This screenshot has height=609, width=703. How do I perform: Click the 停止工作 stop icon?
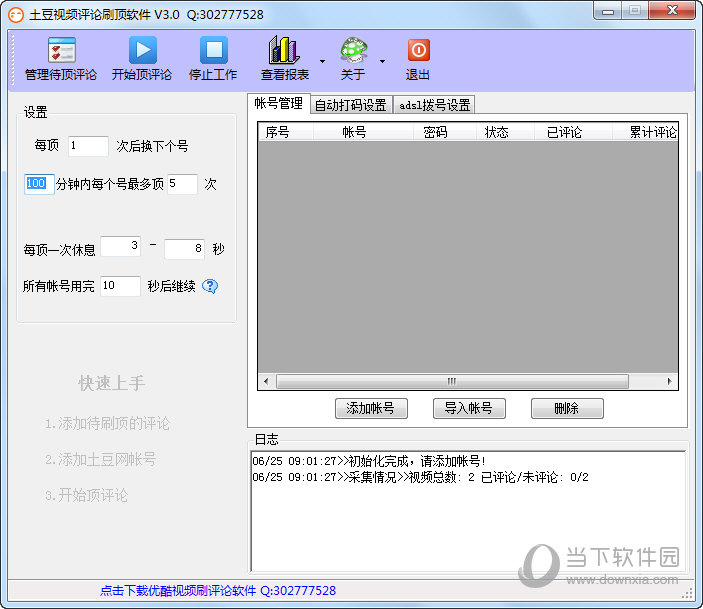[213, 50]
